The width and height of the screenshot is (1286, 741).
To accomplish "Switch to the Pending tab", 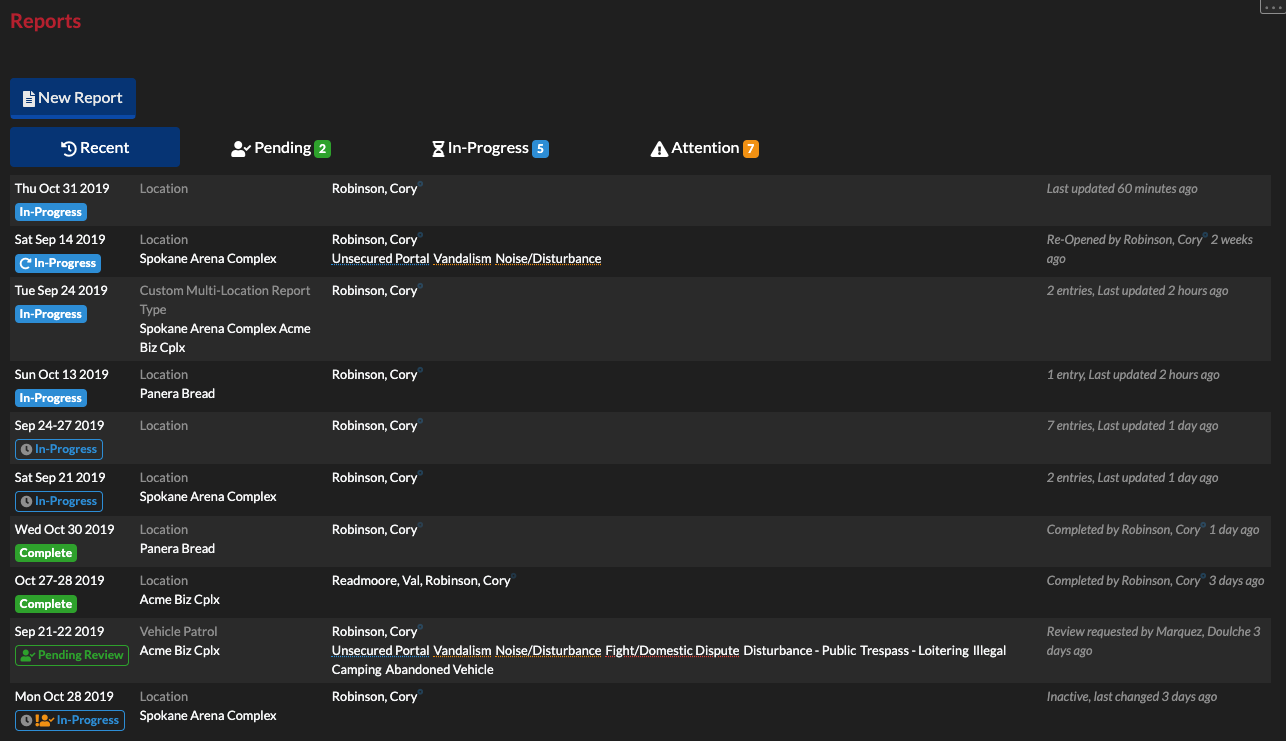I will coord(280,147).
